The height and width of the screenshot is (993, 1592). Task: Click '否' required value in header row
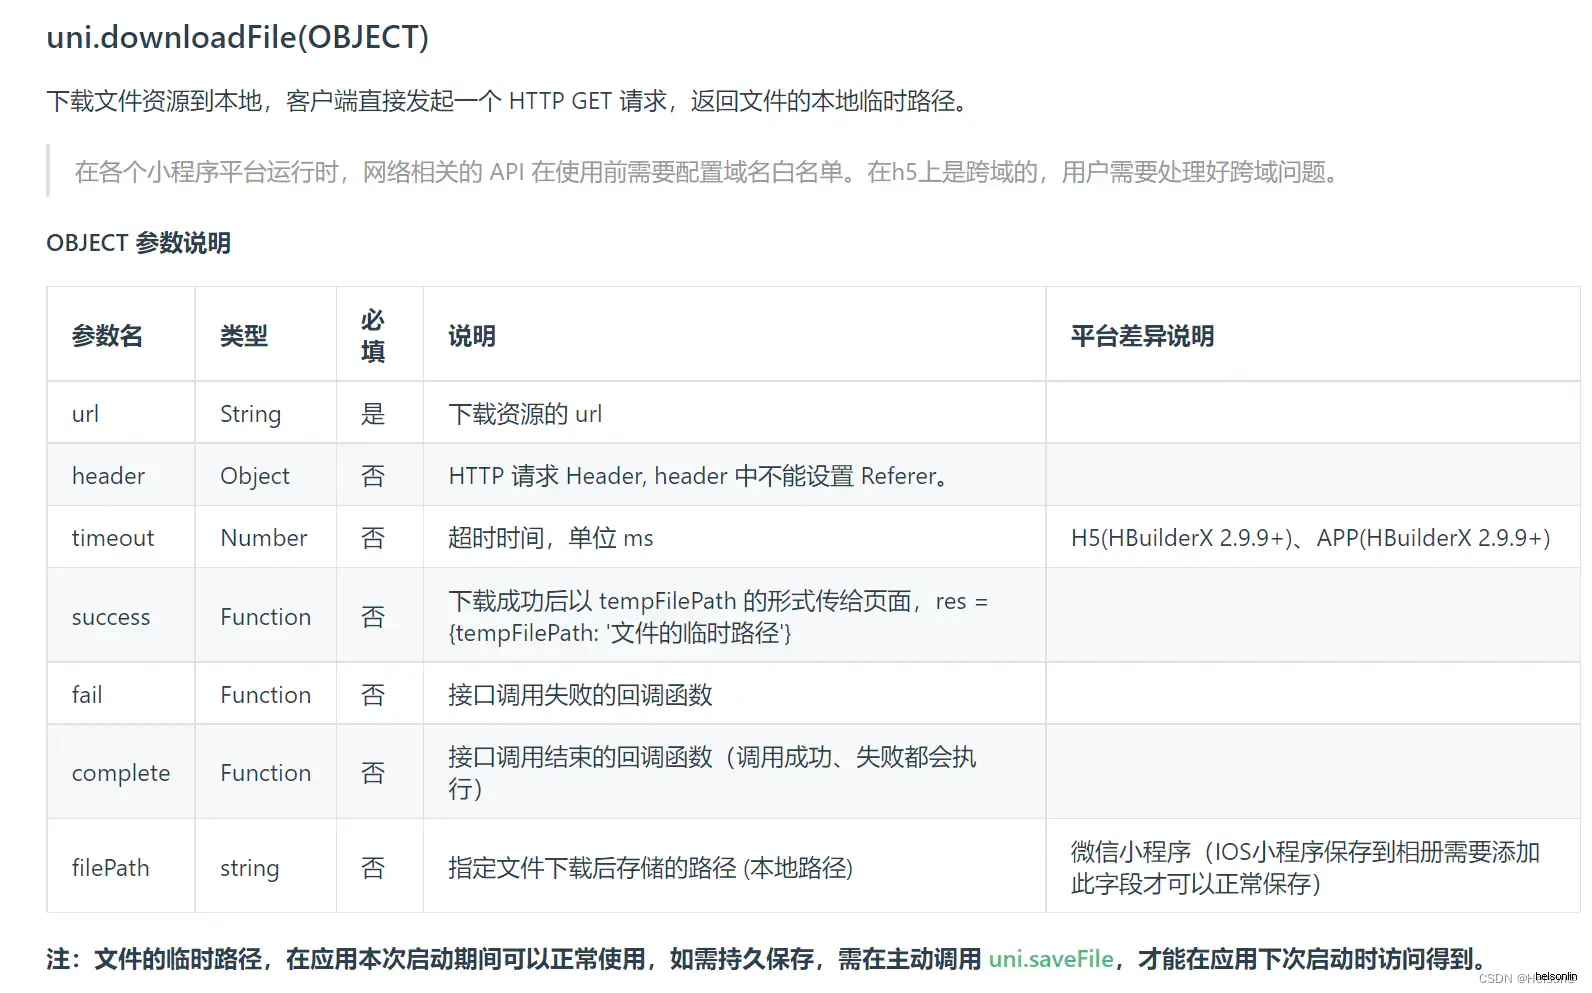373,476
